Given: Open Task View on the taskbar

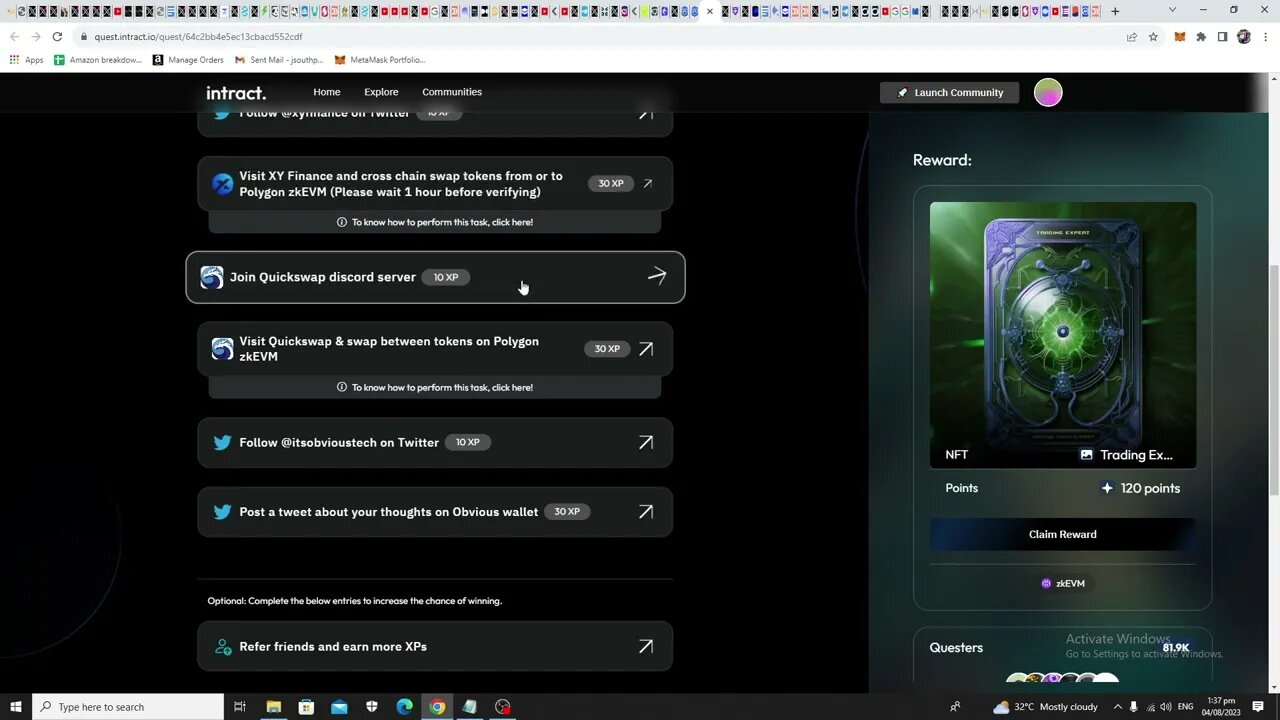Looking at the screenshot, I should coord(240,707).
